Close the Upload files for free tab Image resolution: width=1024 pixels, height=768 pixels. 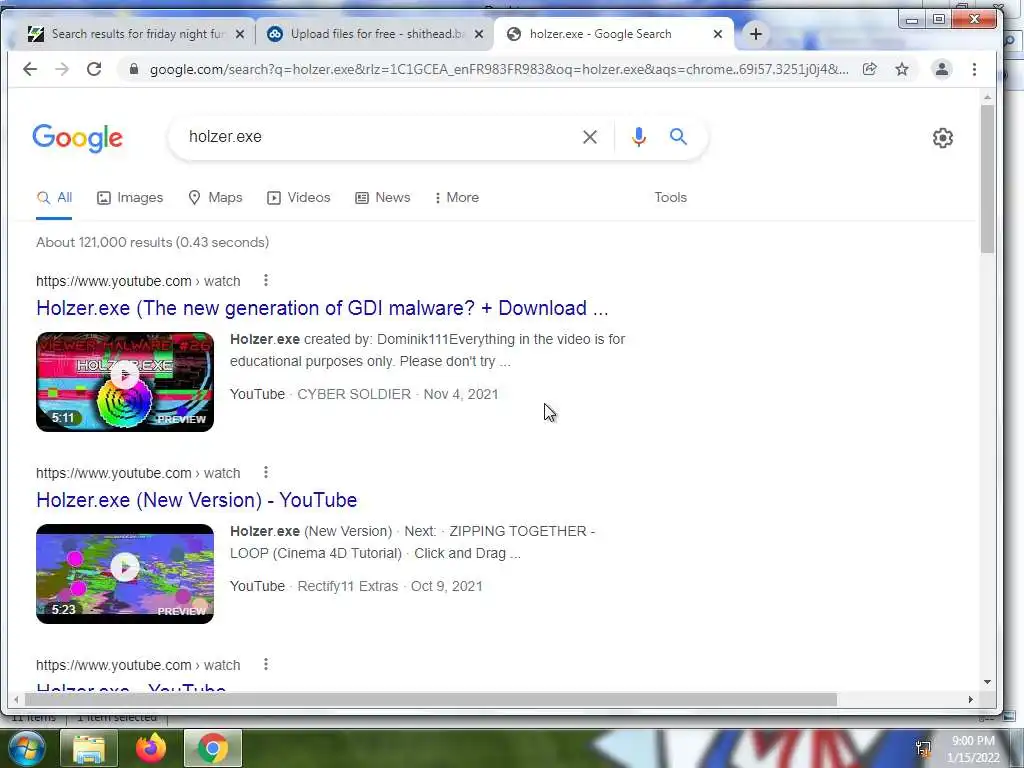click(479, 34)
